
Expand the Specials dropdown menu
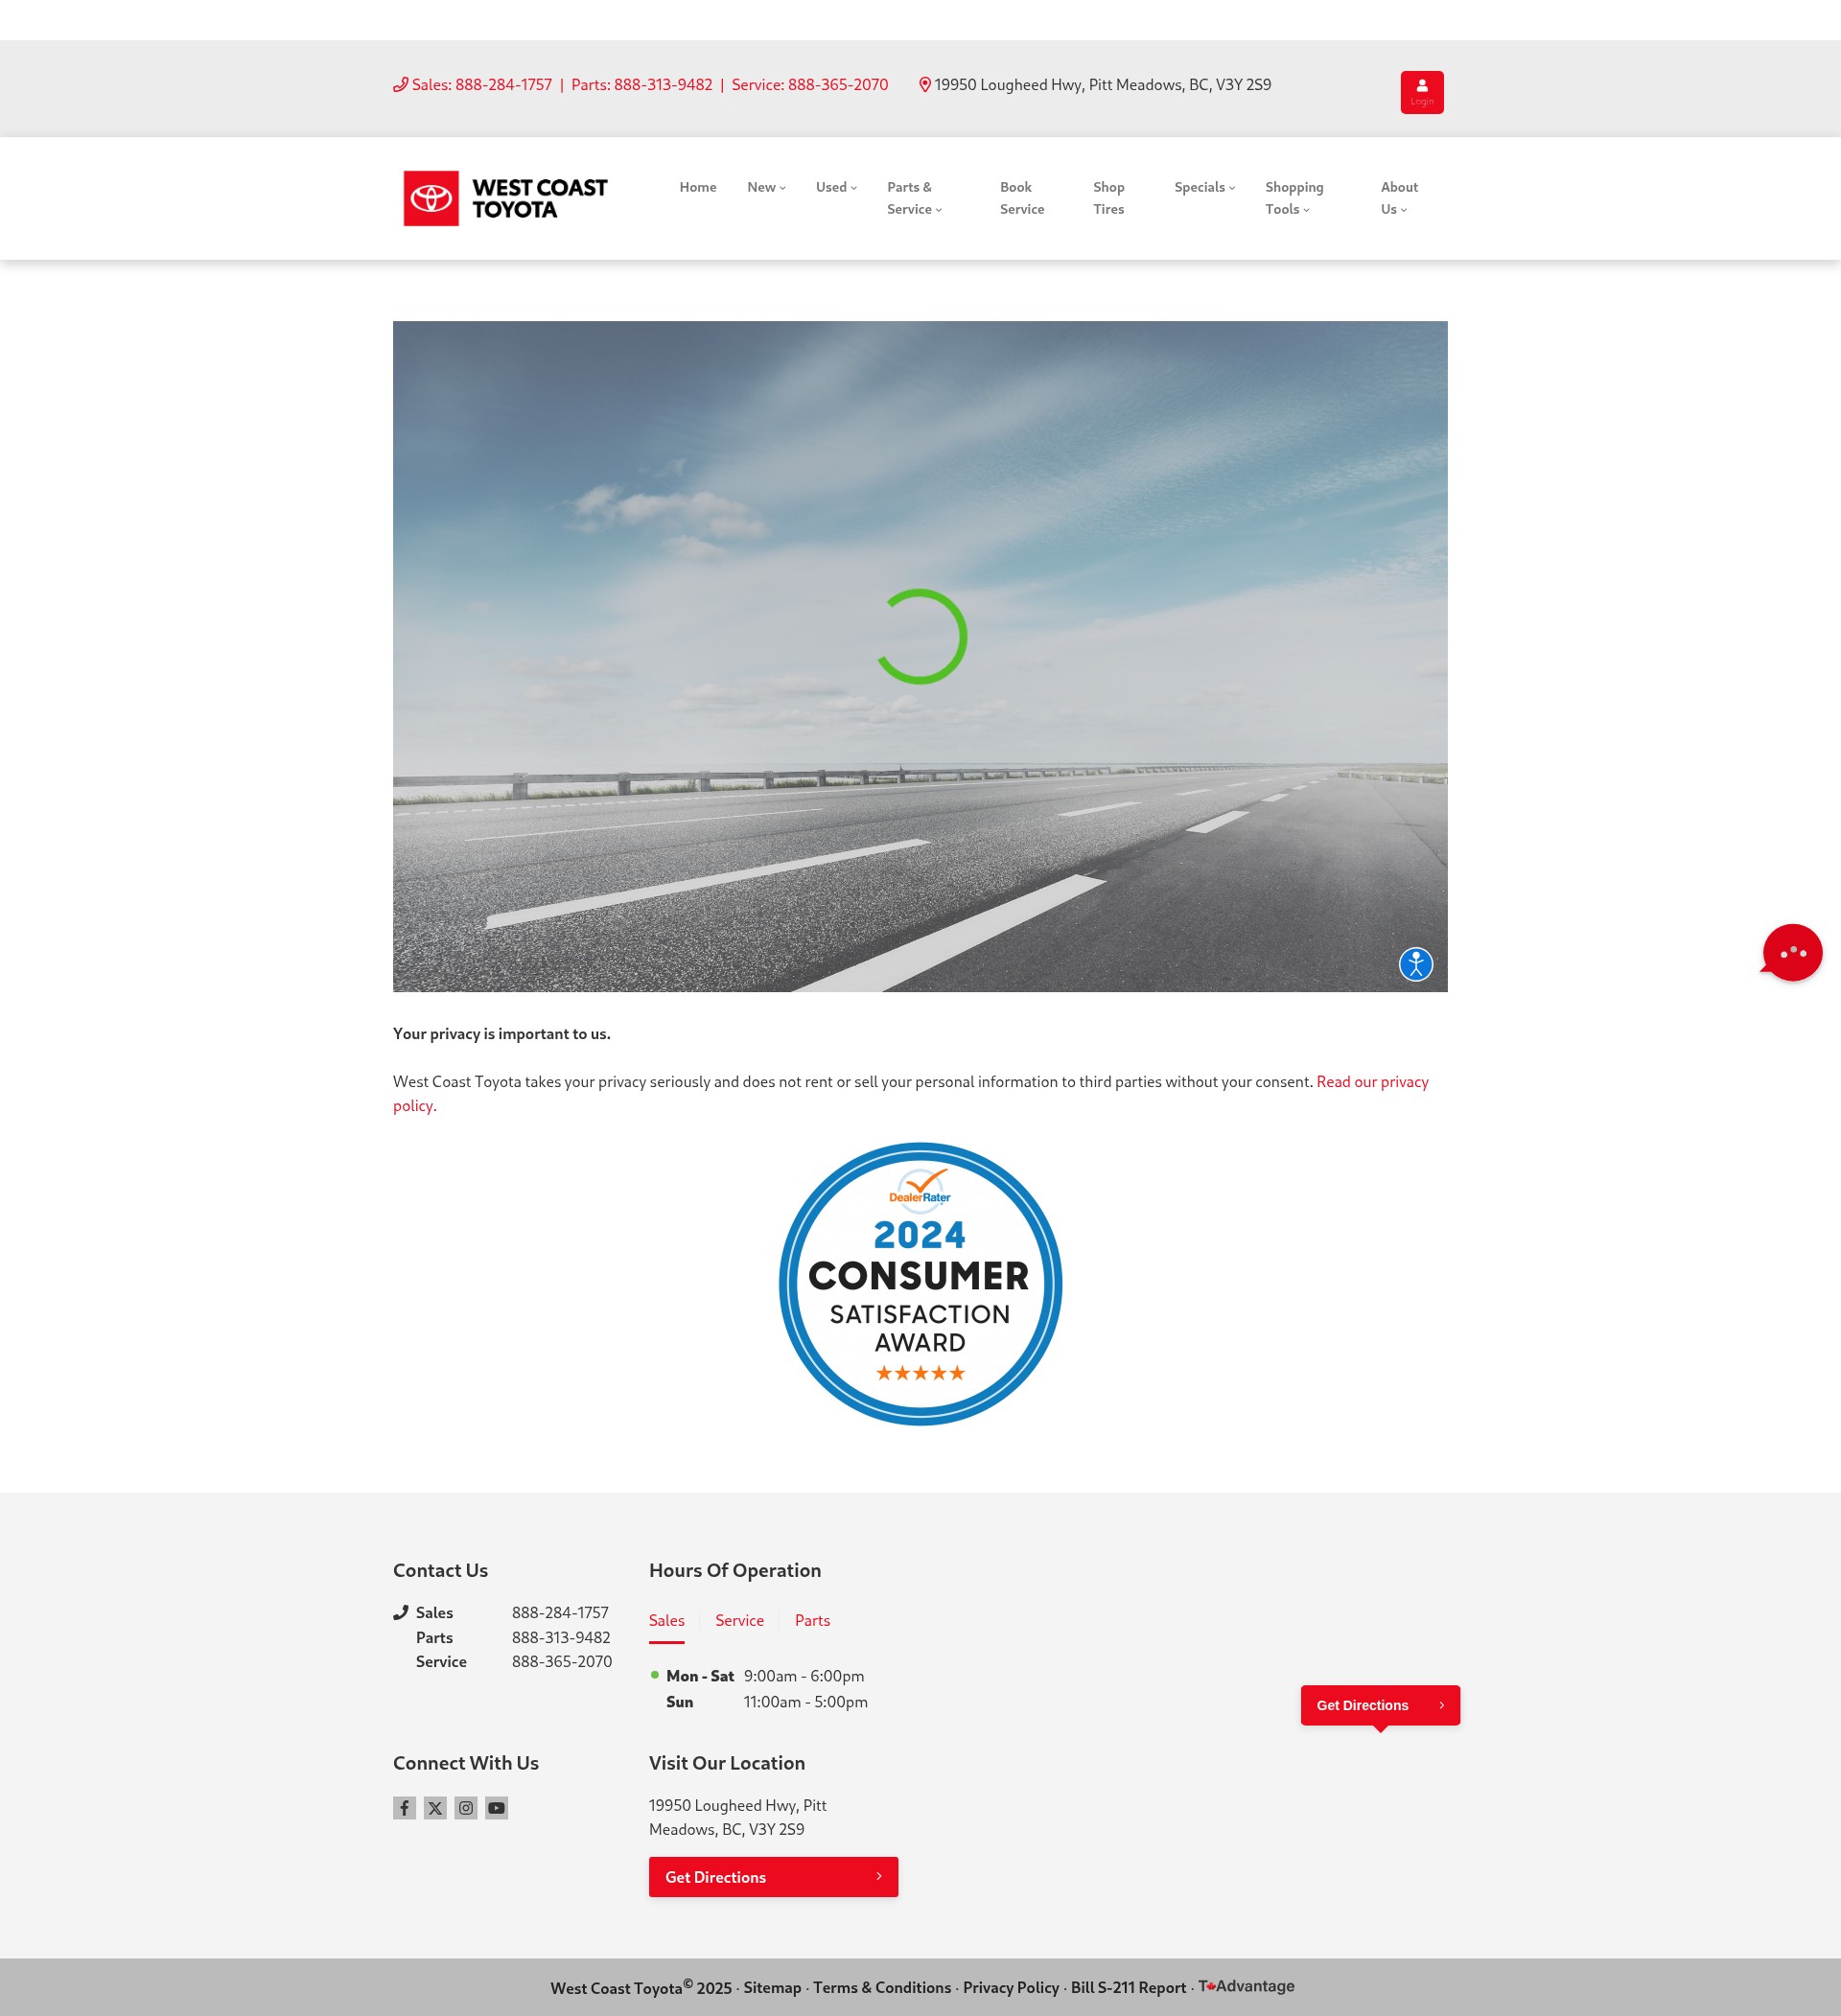[1204, 187]
